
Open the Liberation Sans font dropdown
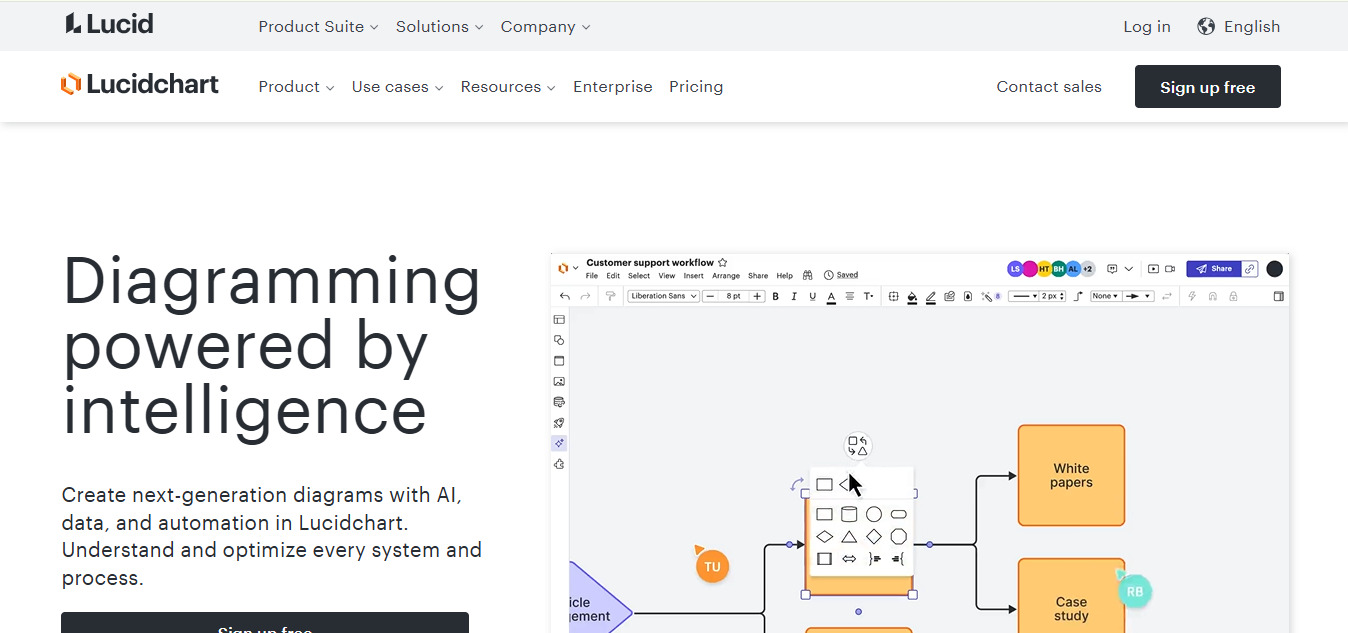point(663,296)
